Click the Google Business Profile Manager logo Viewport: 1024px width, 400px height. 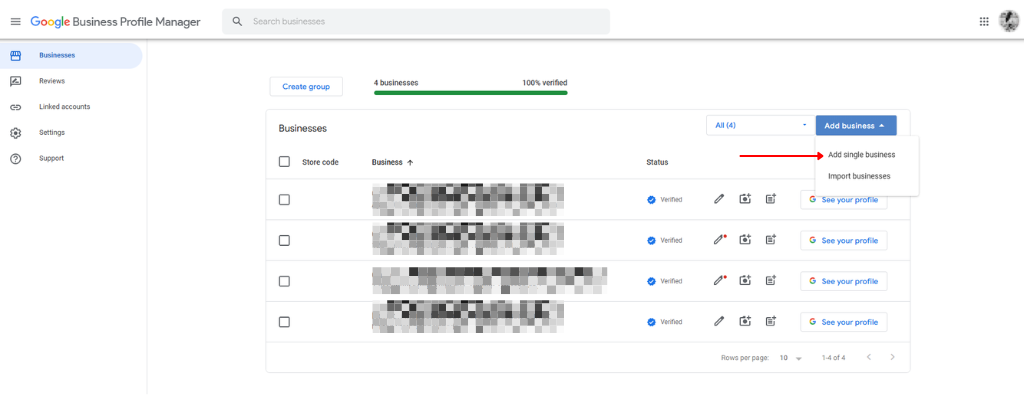pos(116,22)
